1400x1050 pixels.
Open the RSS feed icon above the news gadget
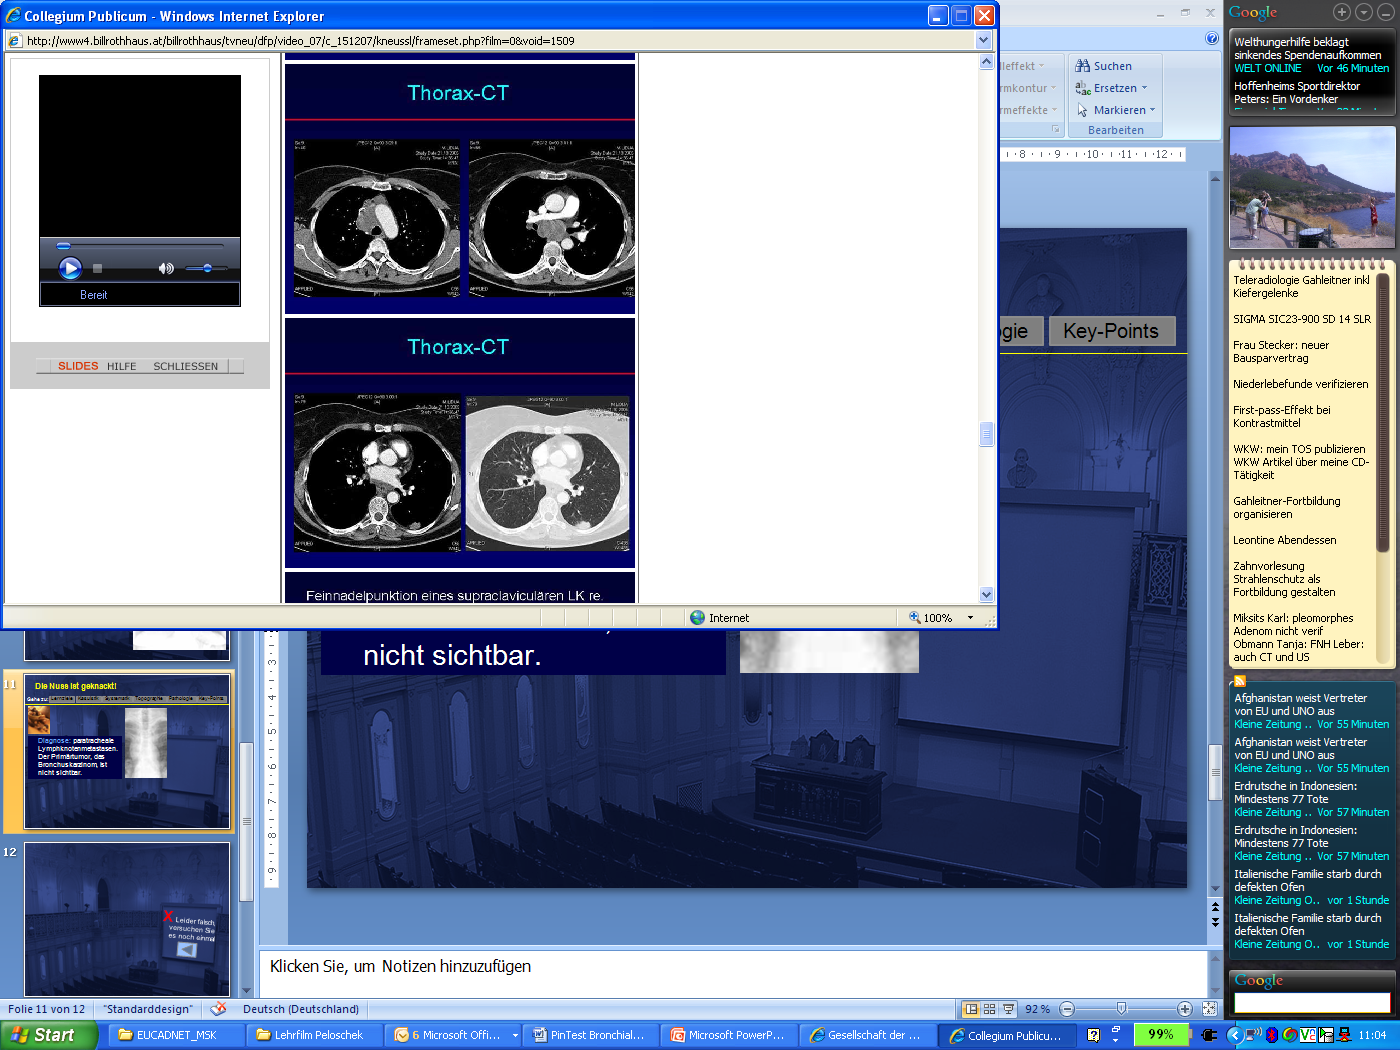click(1240, 681)
